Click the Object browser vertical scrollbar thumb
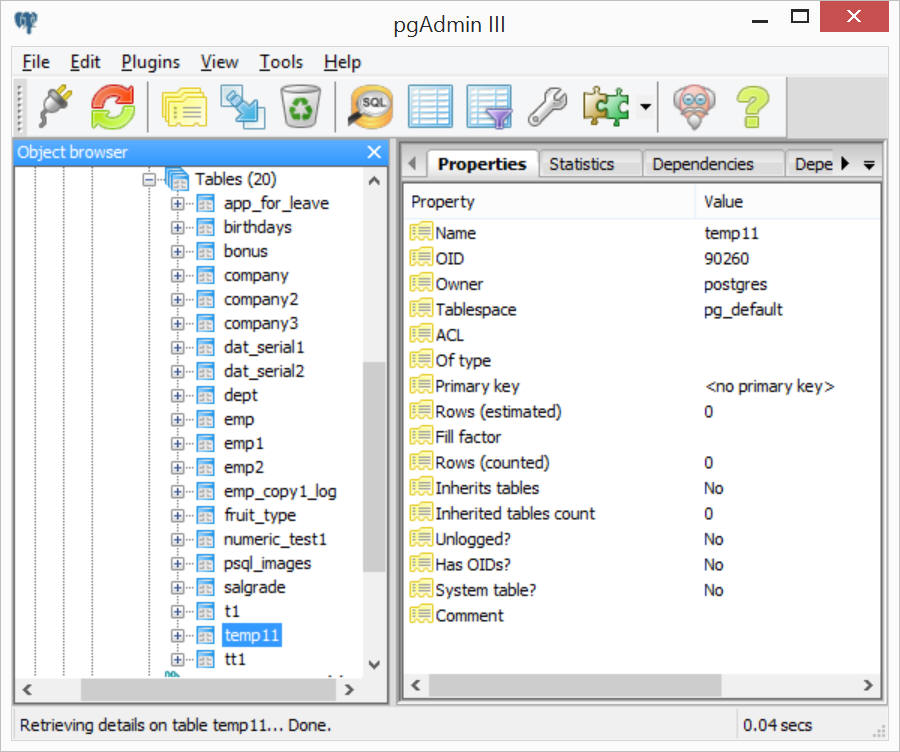The image size is (900, 752). [x=374, y=467]
